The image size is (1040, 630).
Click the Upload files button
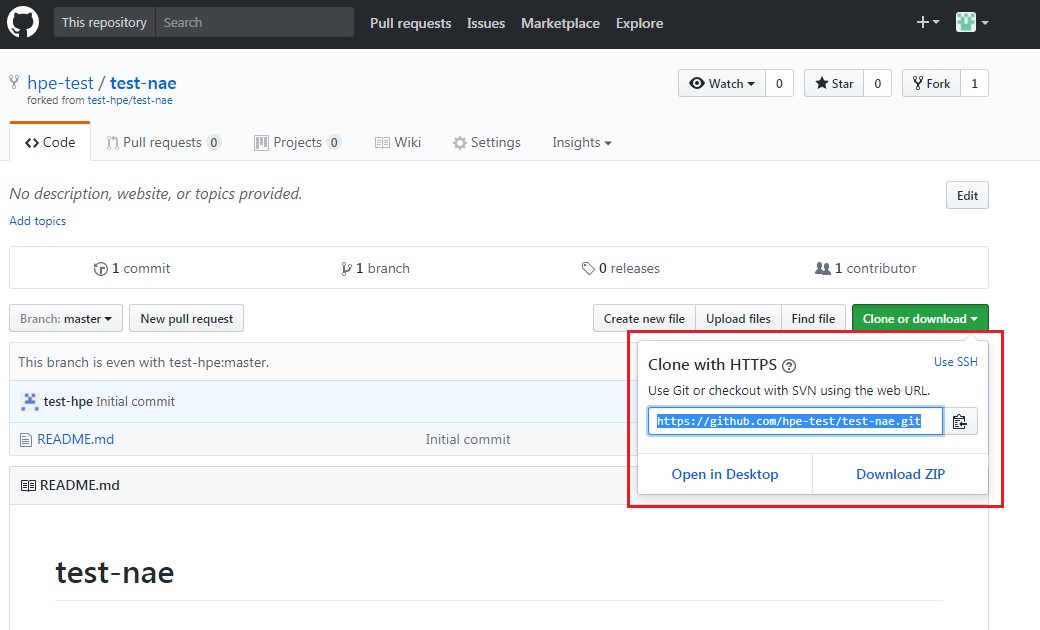(738, 319)
